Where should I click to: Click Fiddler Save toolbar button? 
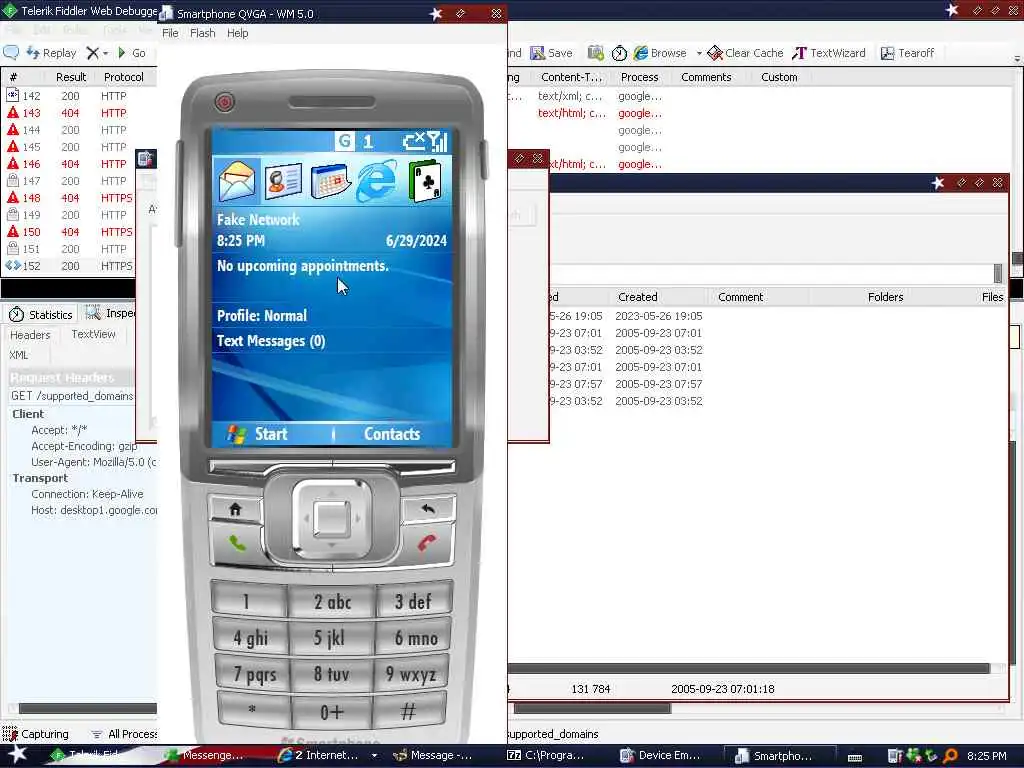[x=552, y=54]
